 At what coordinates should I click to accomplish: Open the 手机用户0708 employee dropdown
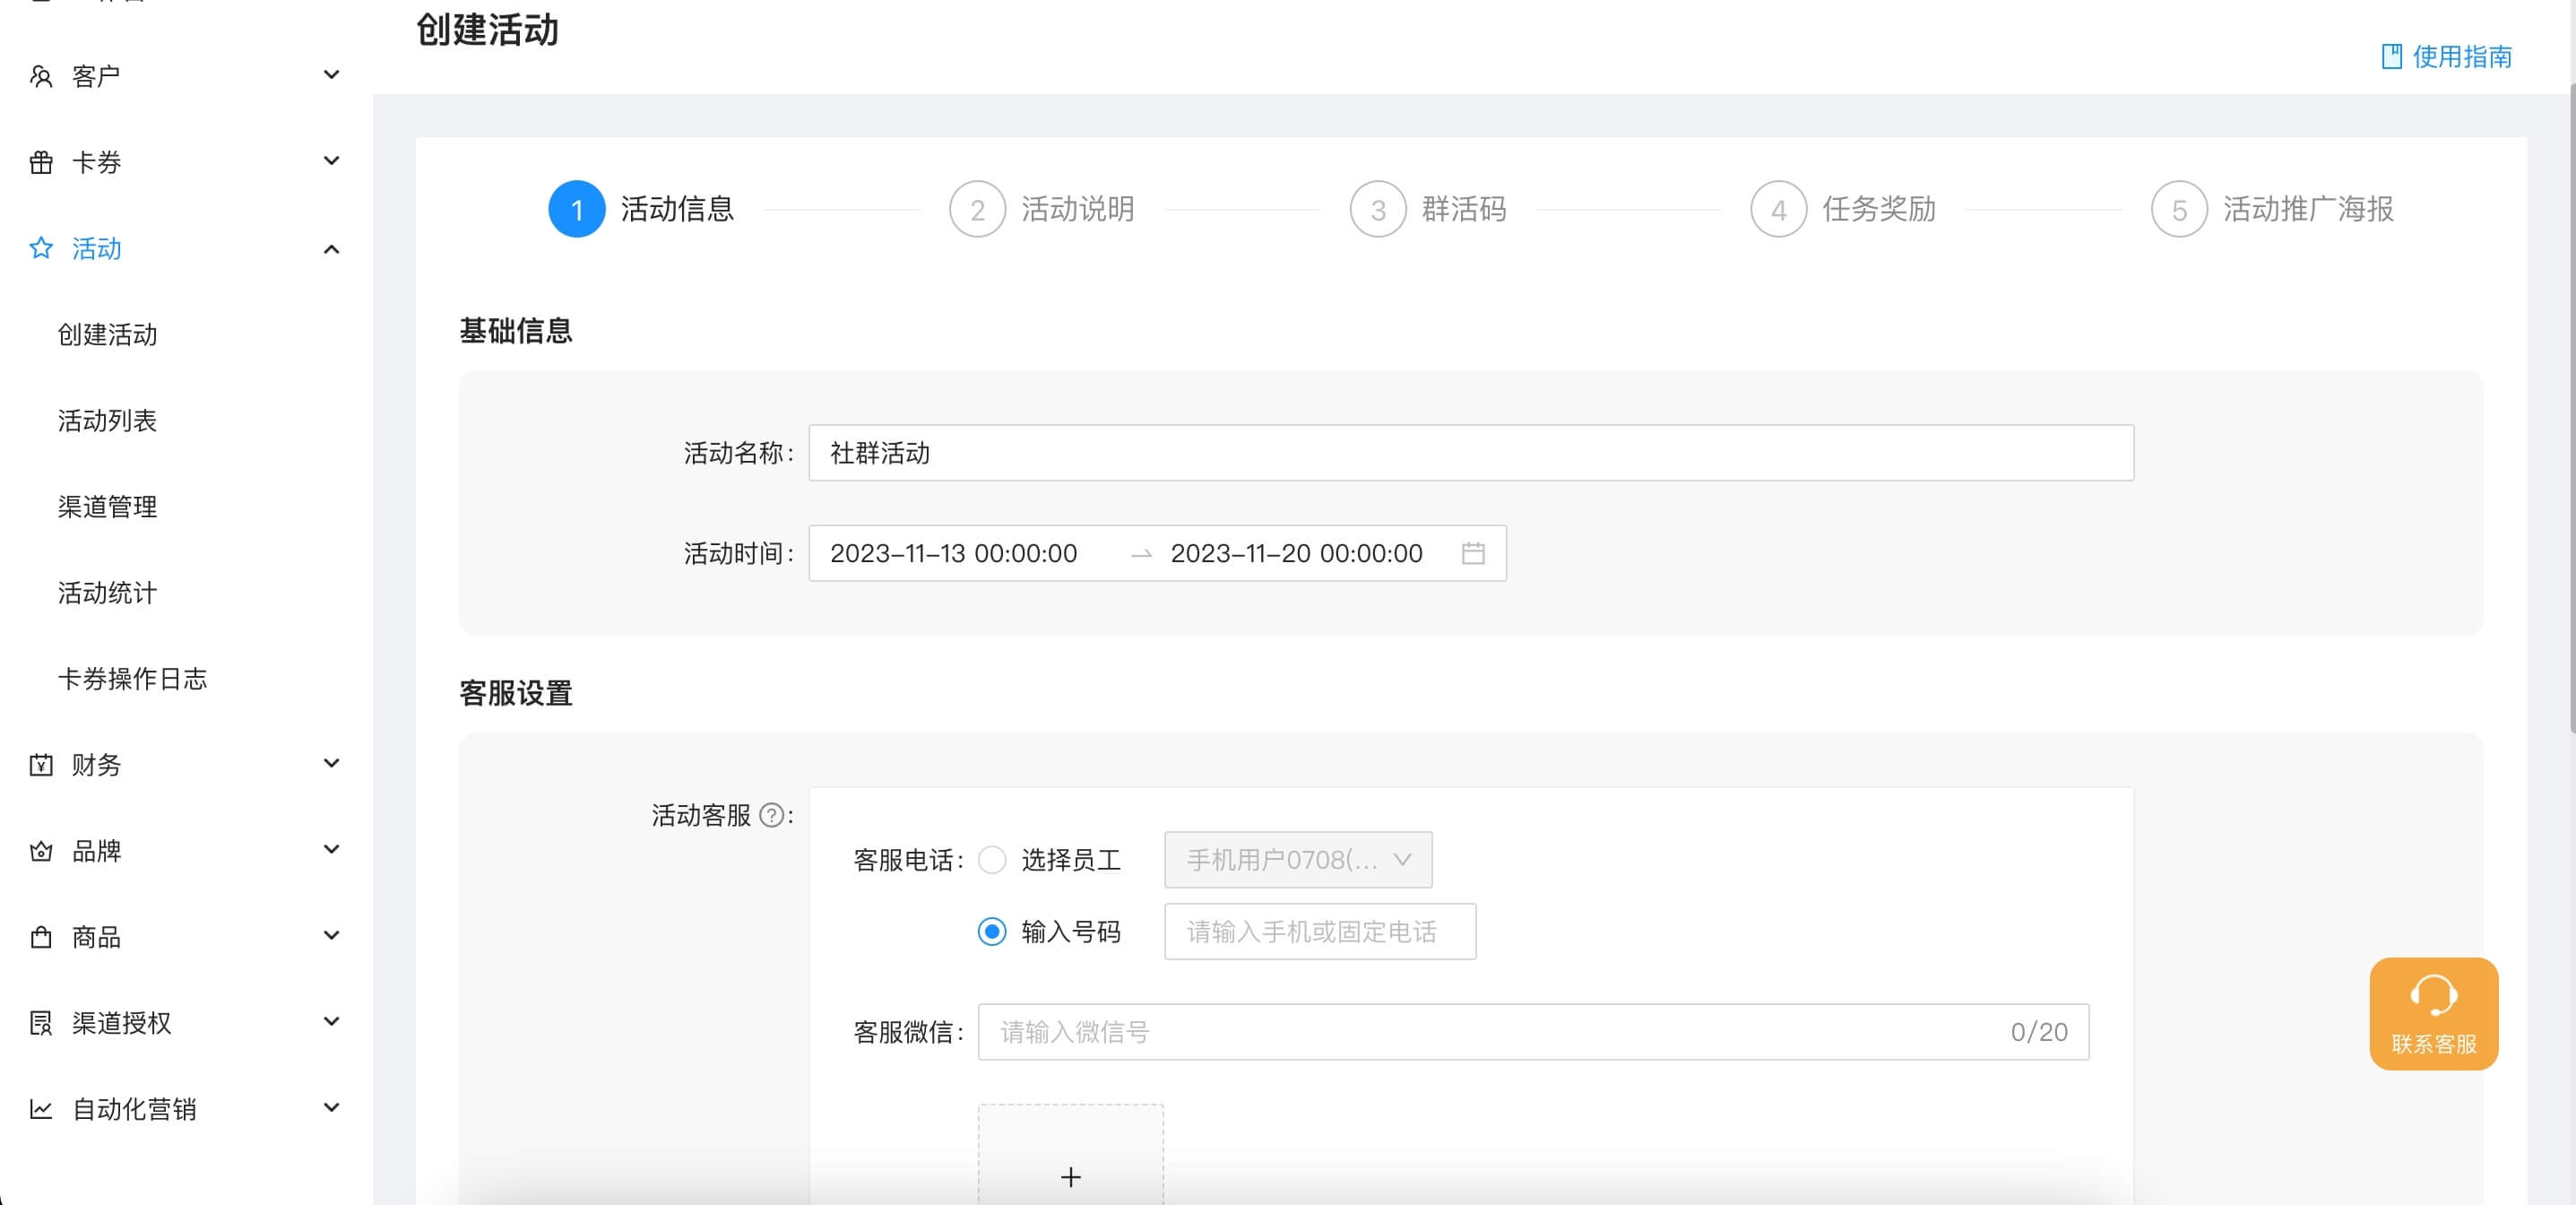coord(1297,860)
